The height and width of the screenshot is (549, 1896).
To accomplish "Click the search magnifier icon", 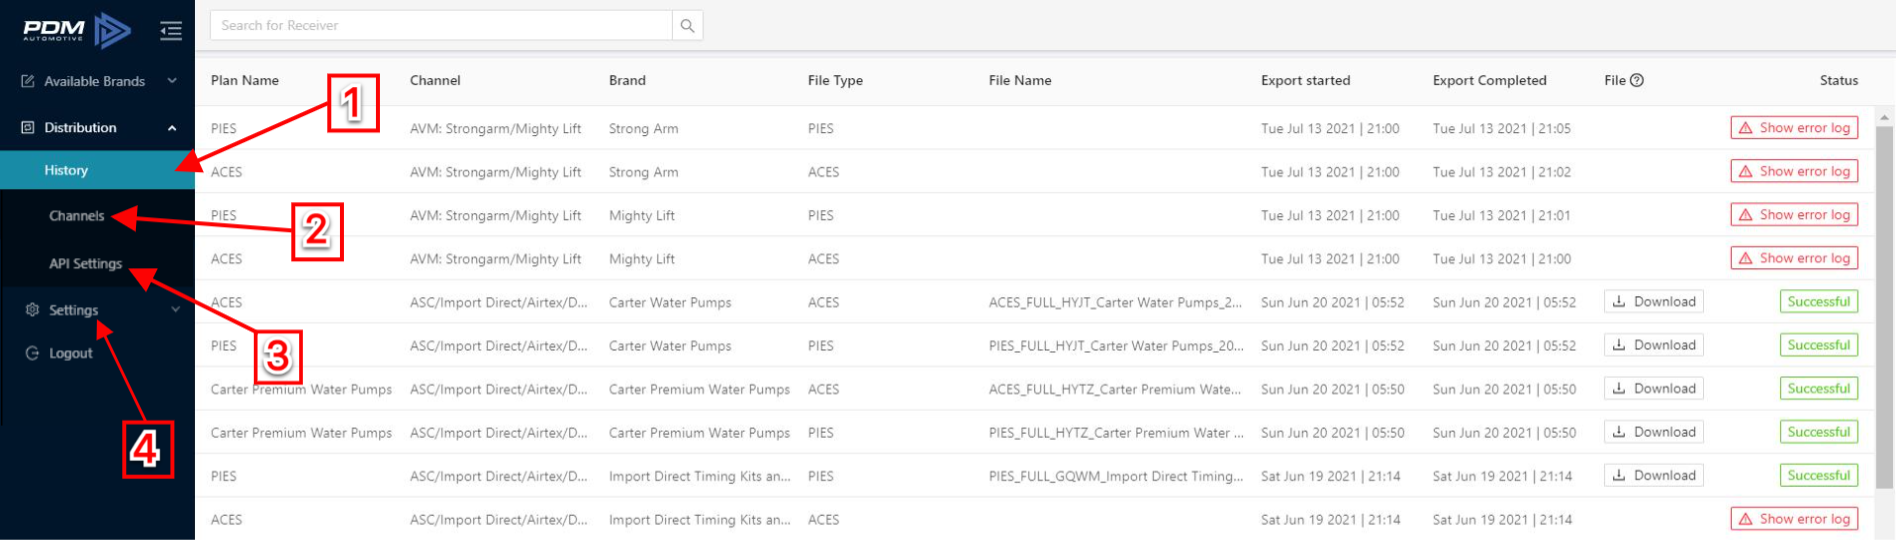I will (687, 26).
